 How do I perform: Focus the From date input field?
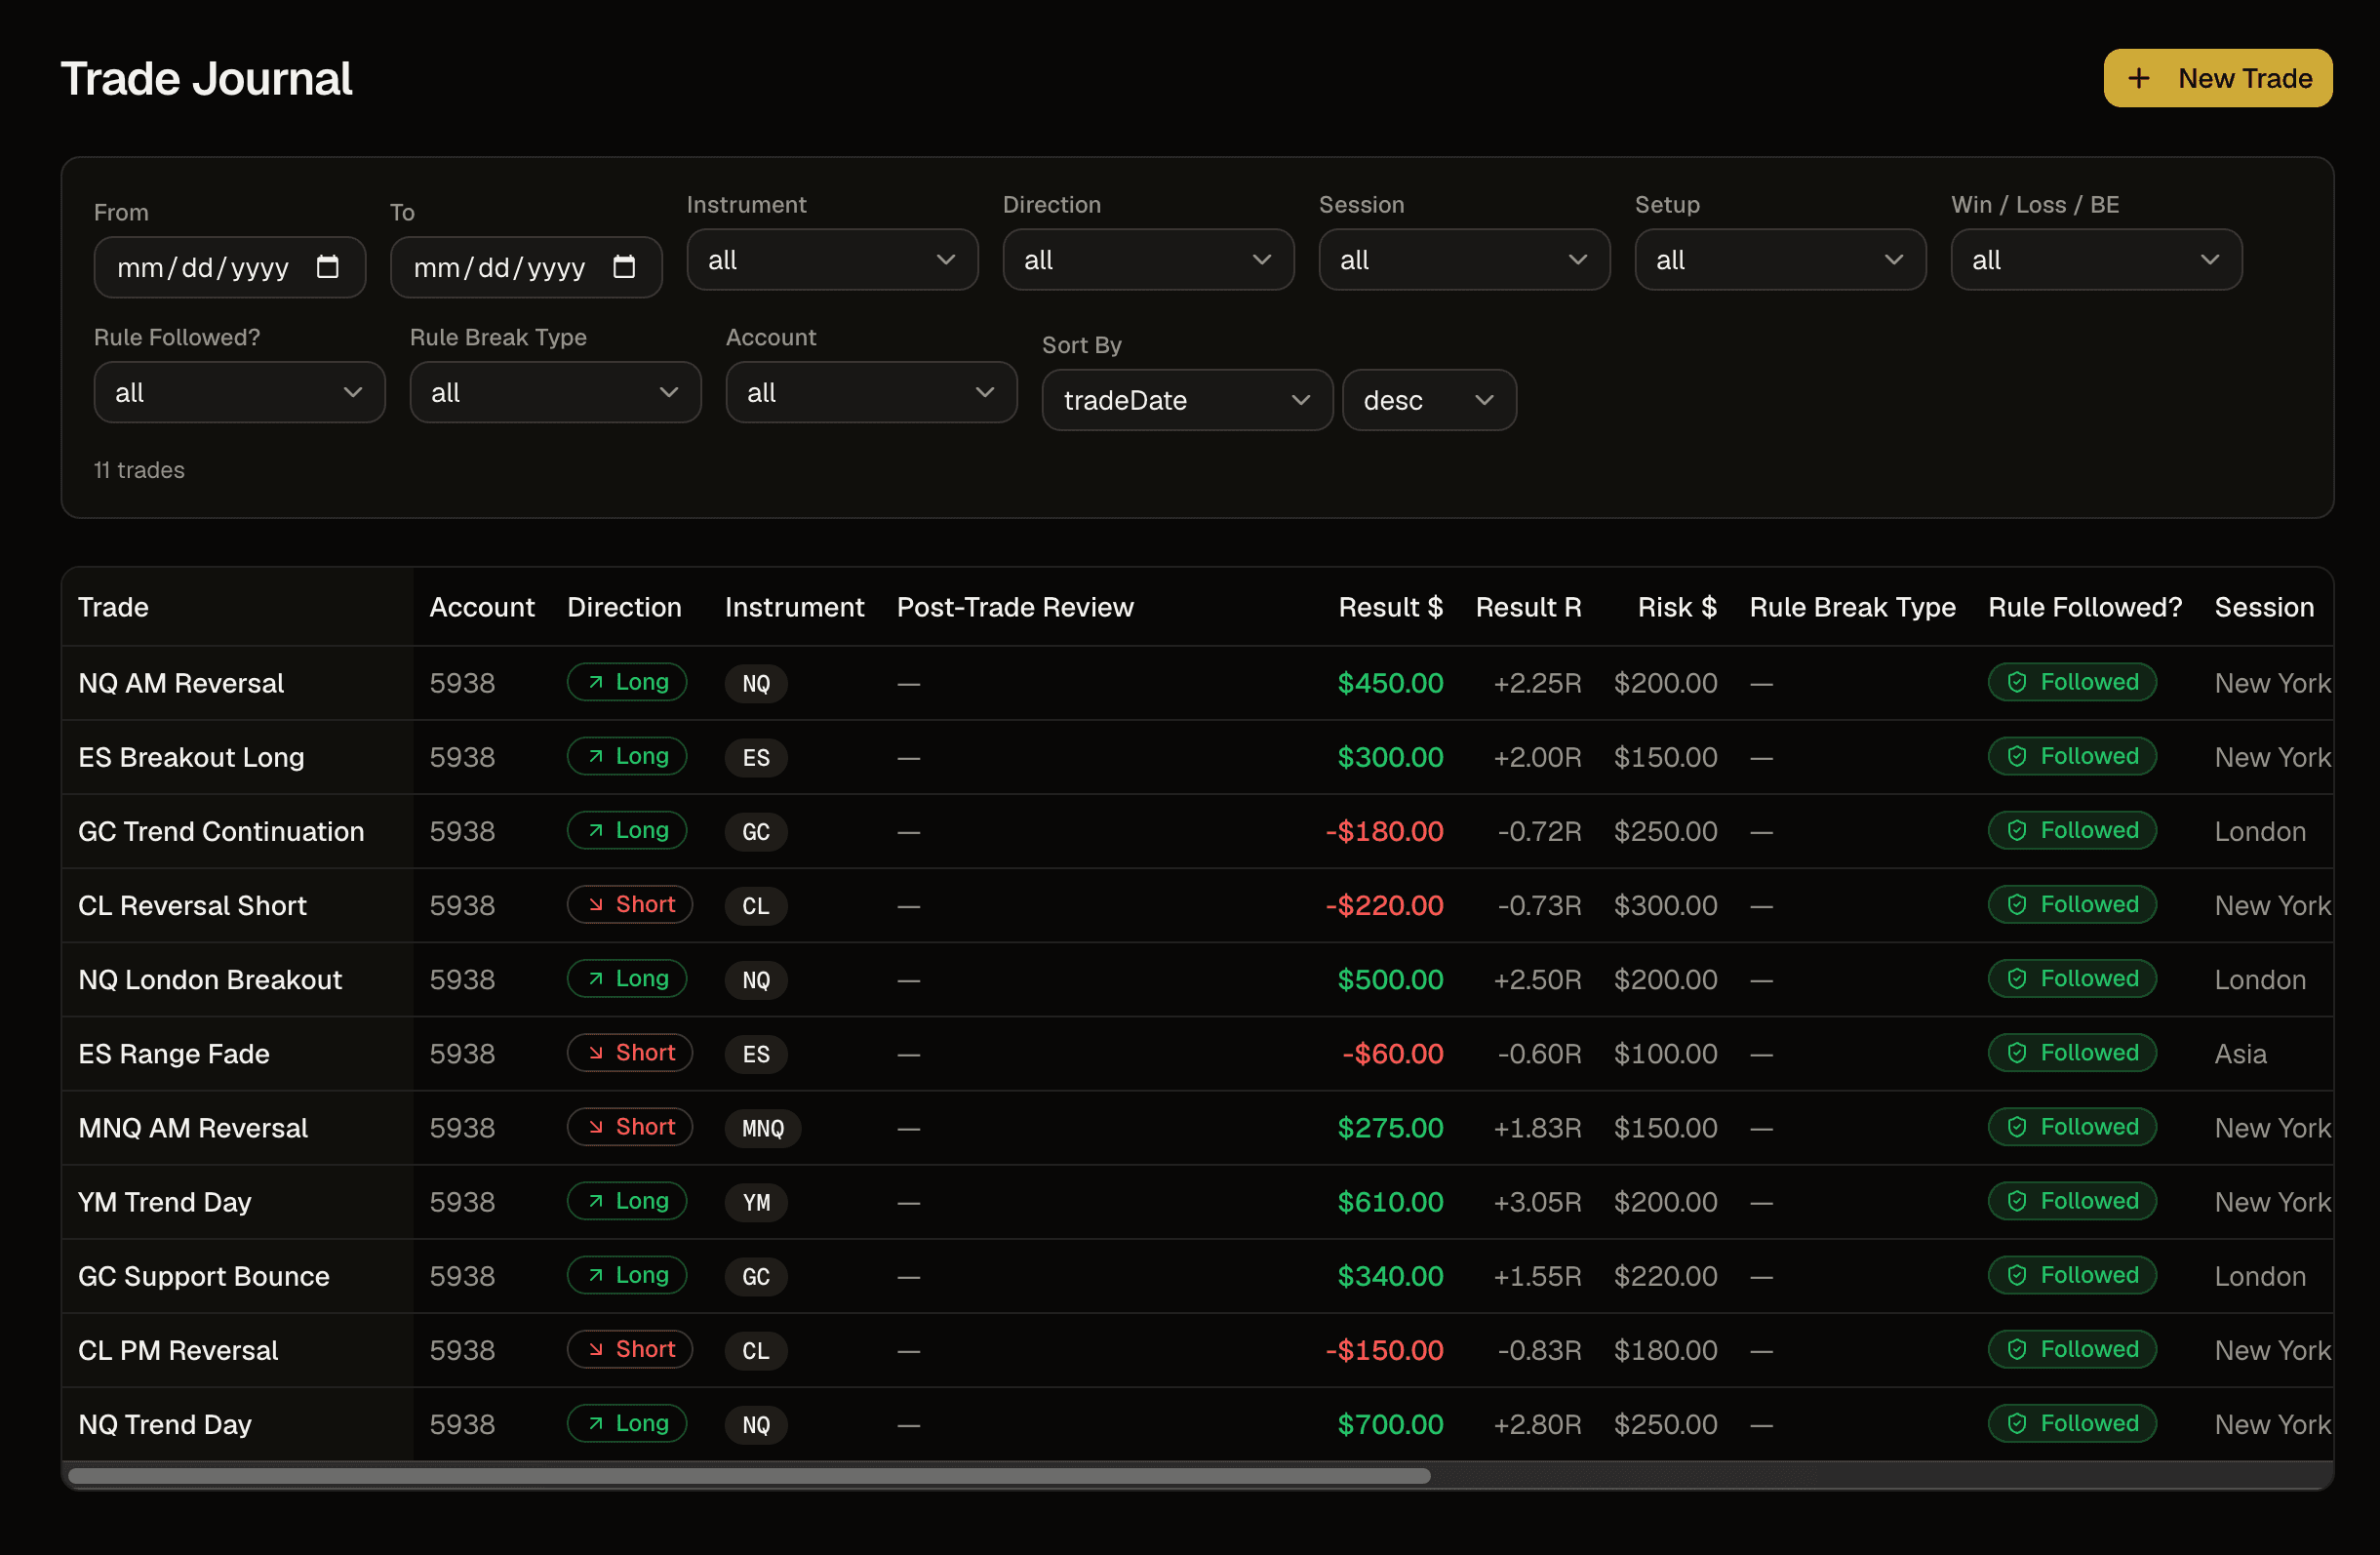pos(230,267)
